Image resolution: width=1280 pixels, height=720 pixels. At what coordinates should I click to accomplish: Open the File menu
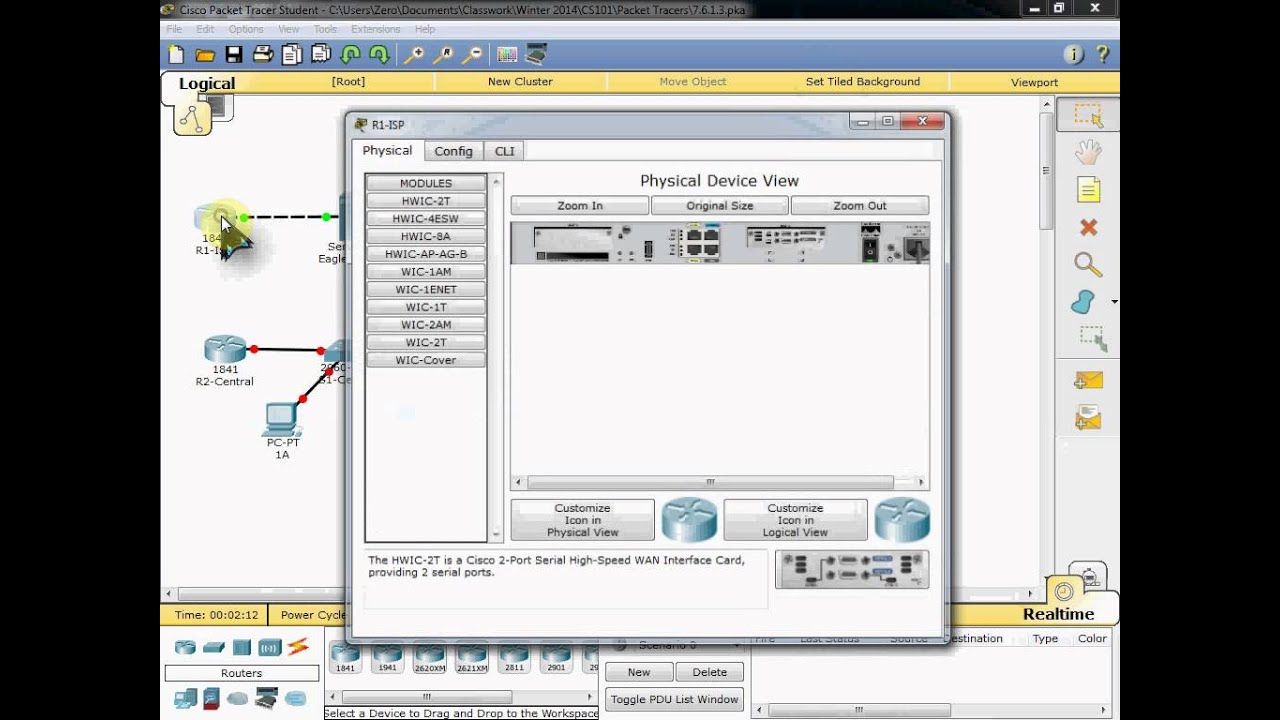coord(174,29)
